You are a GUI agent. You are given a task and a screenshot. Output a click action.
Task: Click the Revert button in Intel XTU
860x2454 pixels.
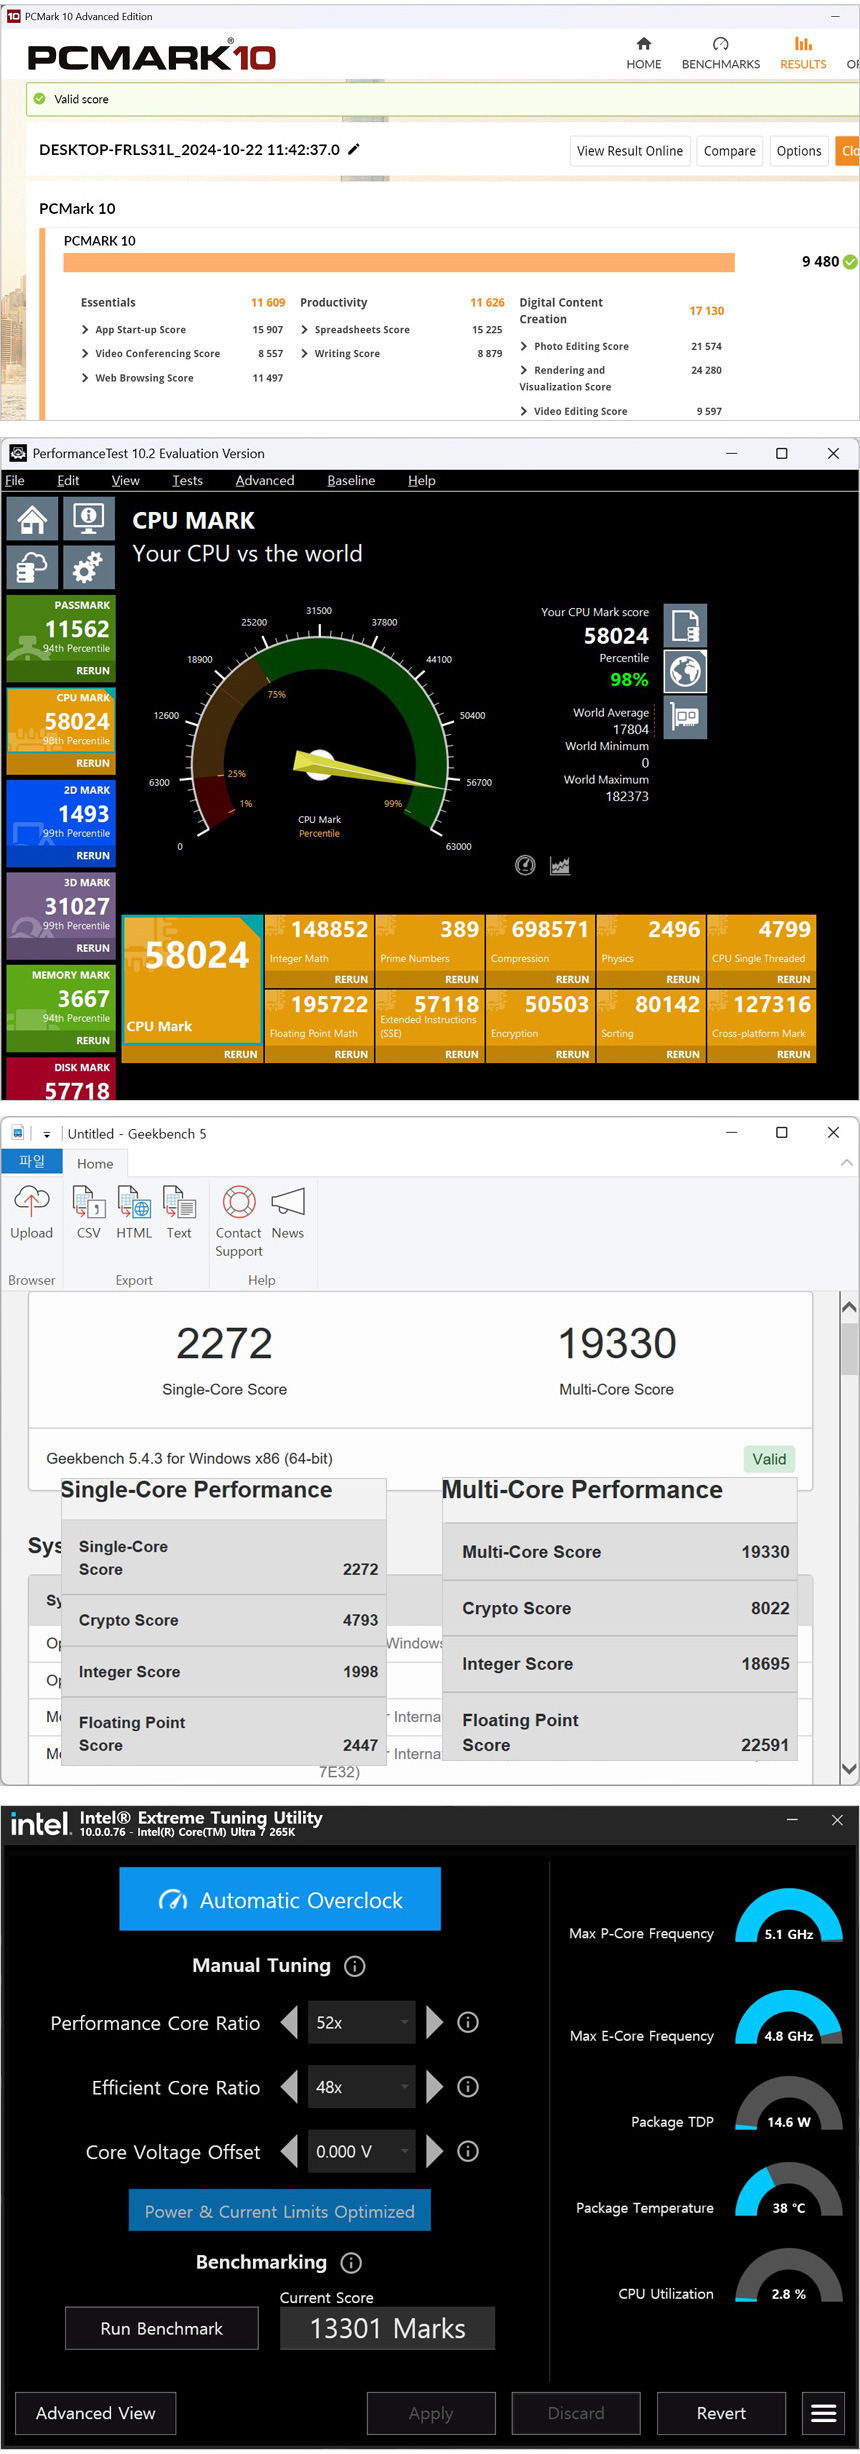pos(721,2413)
